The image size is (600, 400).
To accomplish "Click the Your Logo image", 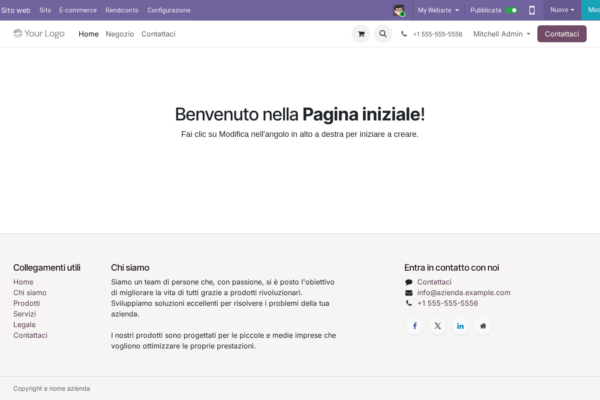I will click(39, 34).
